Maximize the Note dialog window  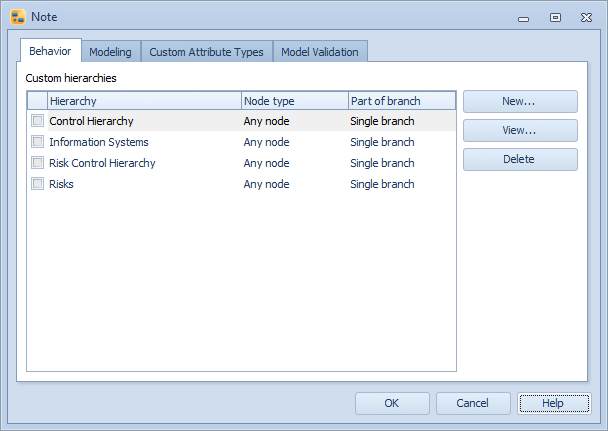point(555,17)
